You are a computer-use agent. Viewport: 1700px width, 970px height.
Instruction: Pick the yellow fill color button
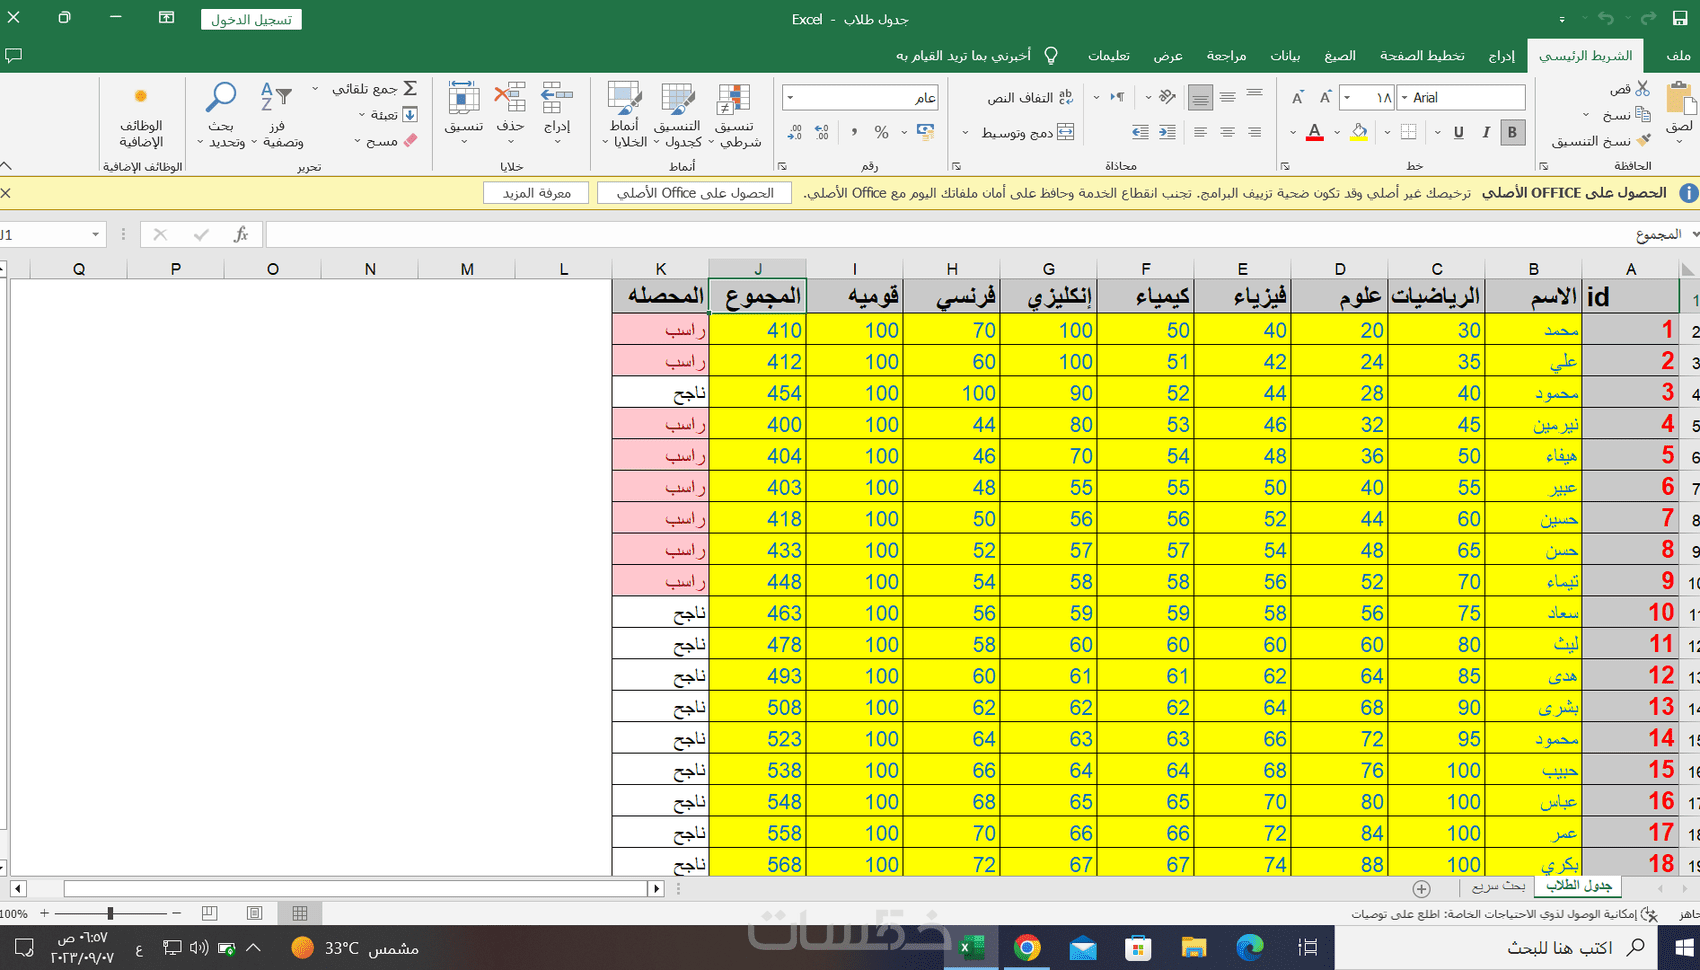1359,132
